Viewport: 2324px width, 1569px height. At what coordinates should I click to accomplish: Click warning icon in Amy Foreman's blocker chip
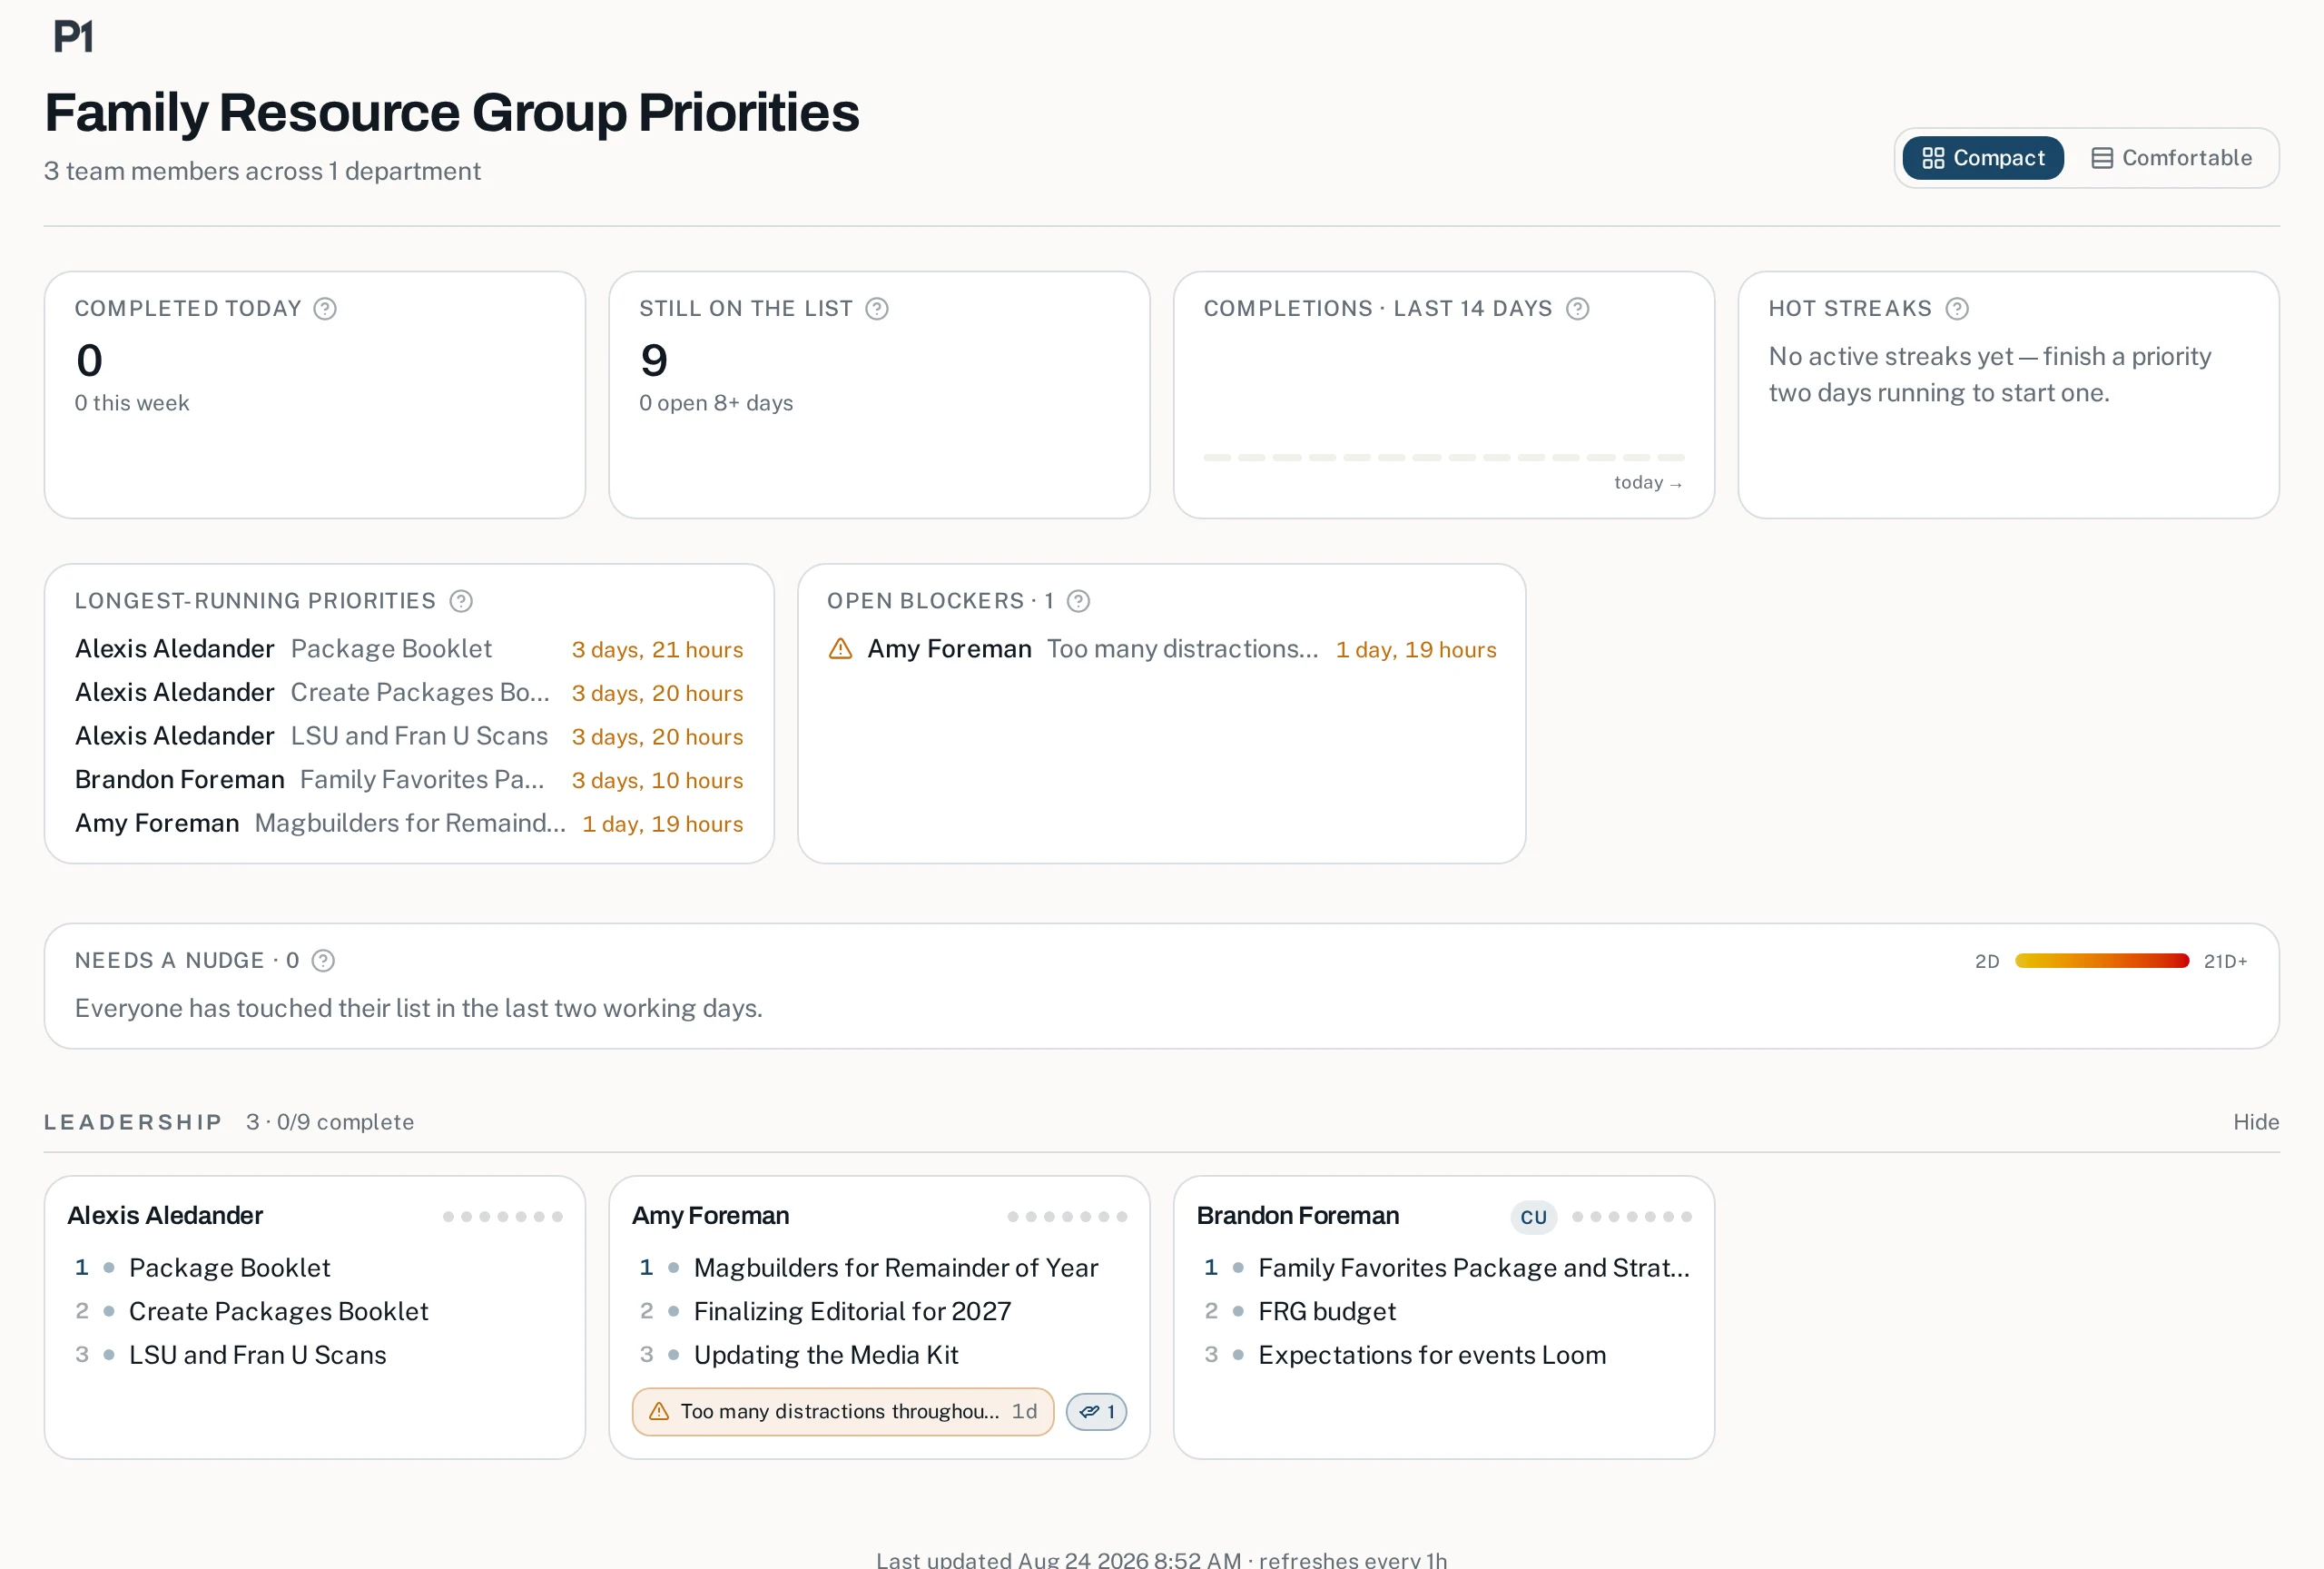(x=659, y=1411)
